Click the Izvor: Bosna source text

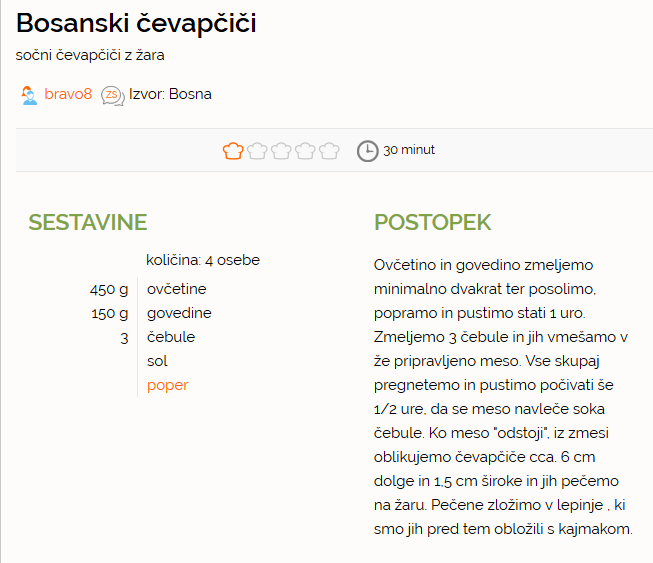170,94
